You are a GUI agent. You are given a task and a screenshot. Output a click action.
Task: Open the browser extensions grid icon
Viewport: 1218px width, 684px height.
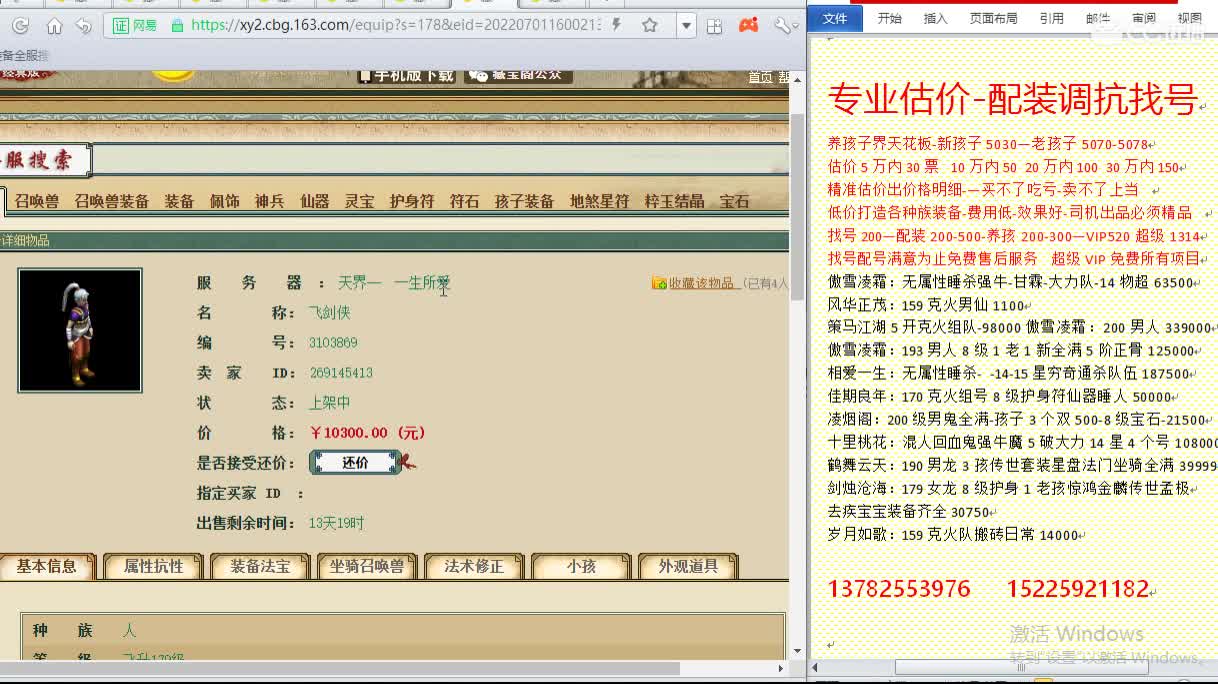click(714, 26)
